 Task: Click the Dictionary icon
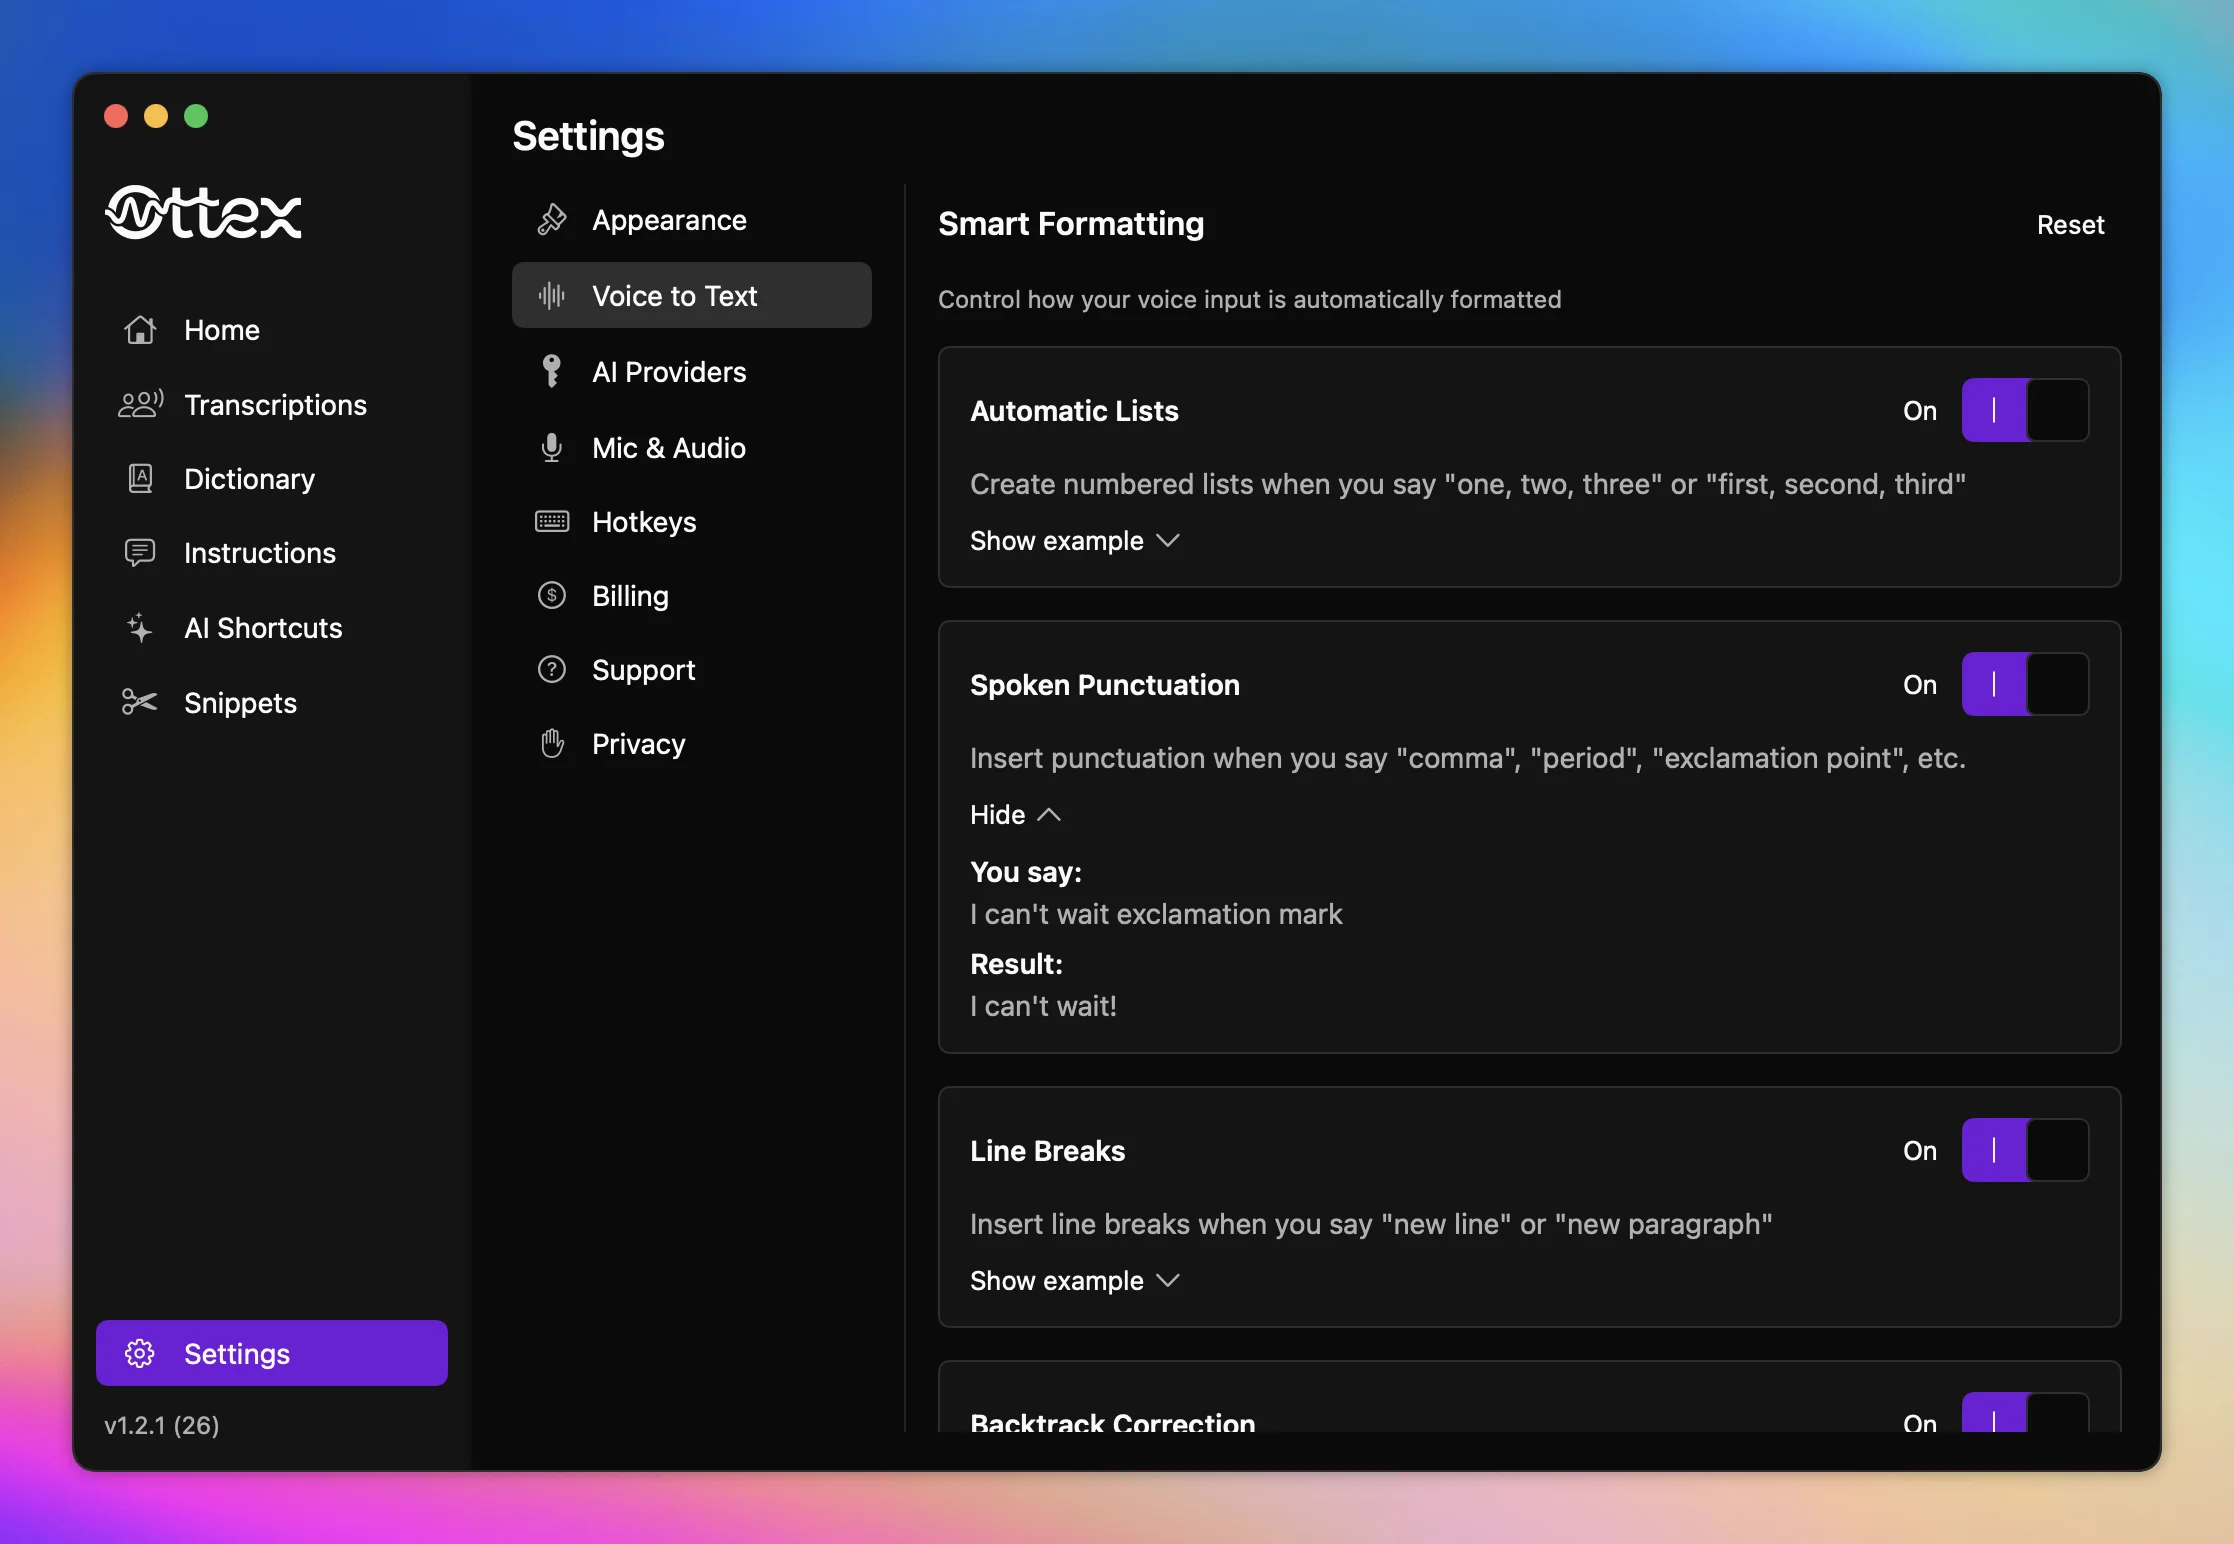[140, 479]
